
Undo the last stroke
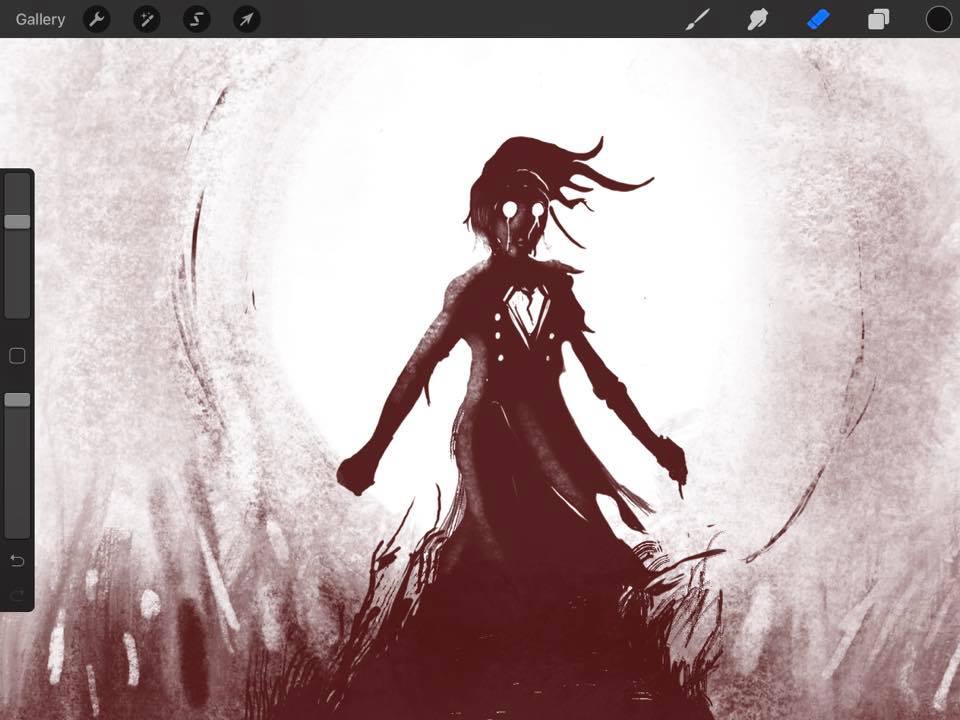pyautogui.click(x=17, y=560)
